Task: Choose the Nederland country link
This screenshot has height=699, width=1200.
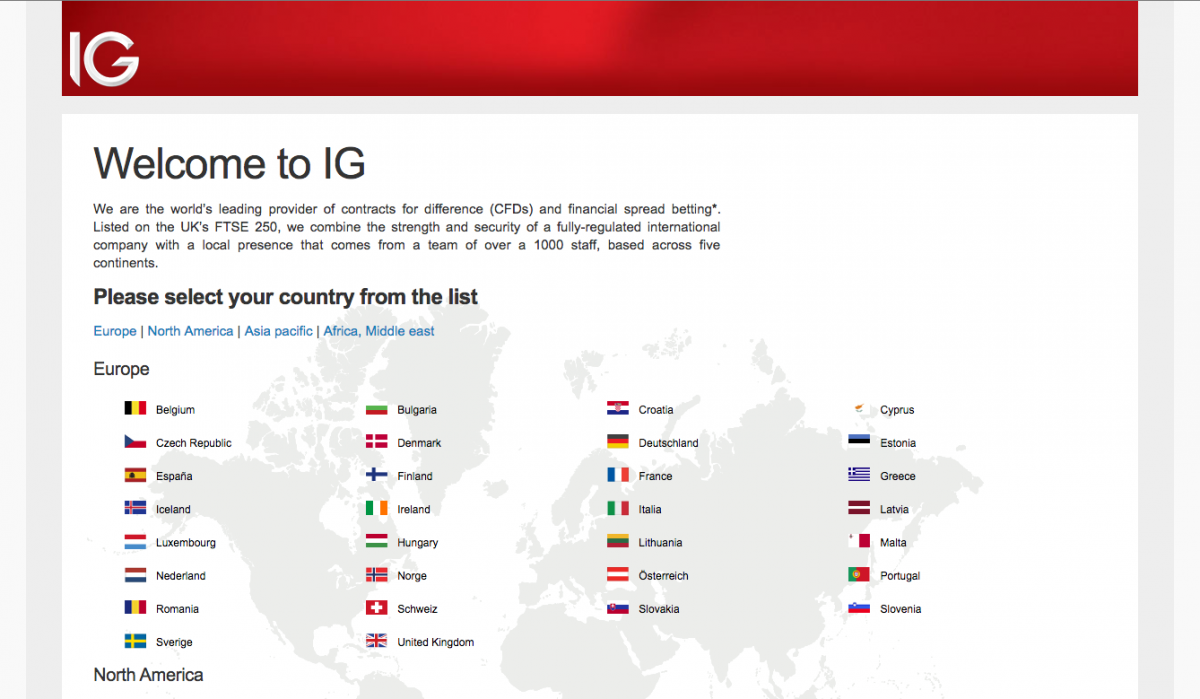Action: click(181, 576)
